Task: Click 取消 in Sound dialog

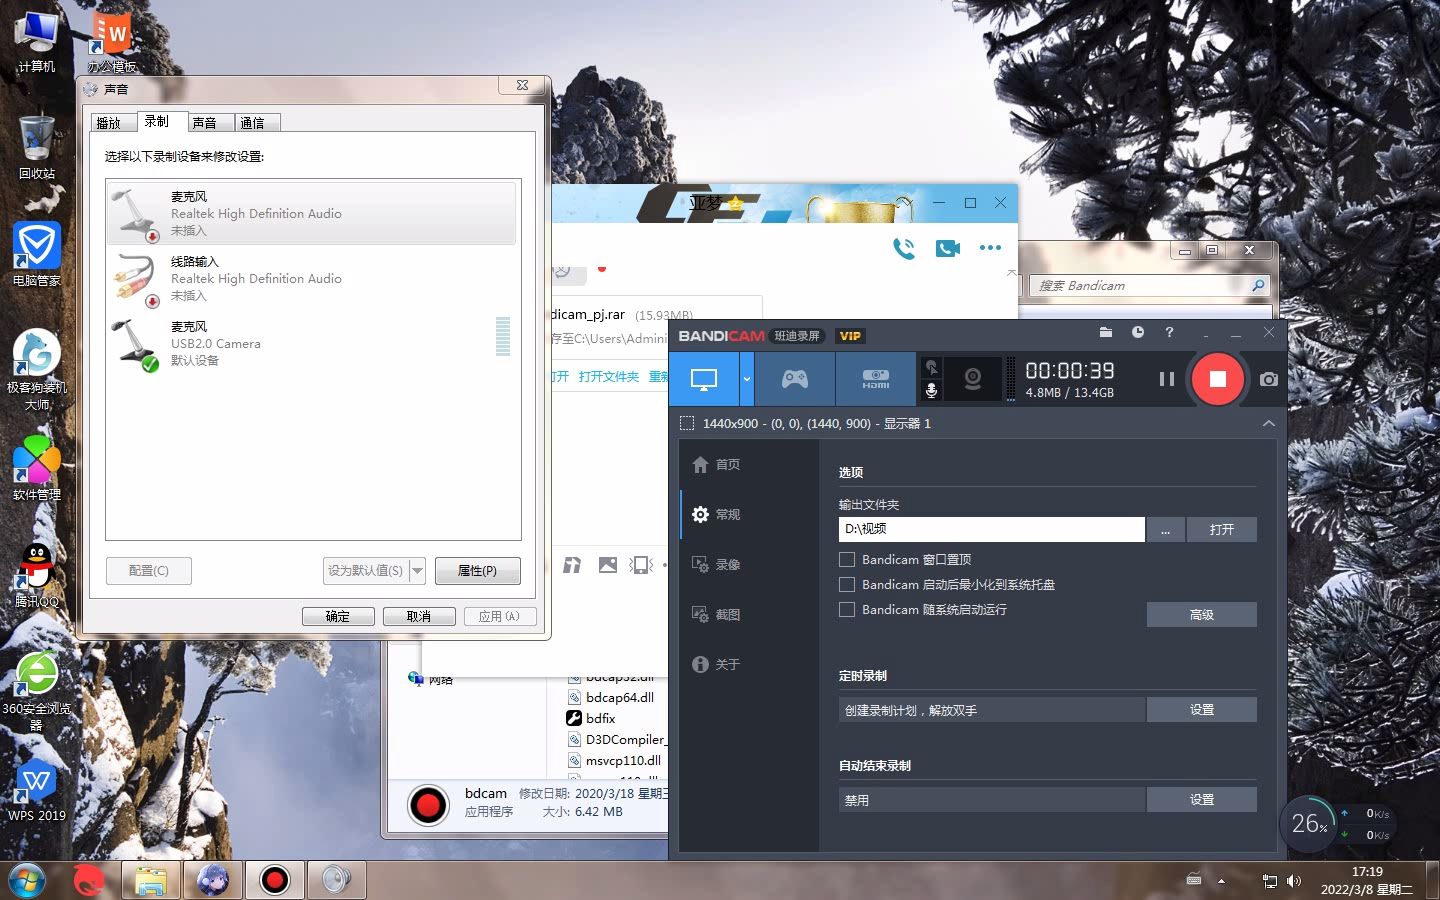Action: pos(419,617)
